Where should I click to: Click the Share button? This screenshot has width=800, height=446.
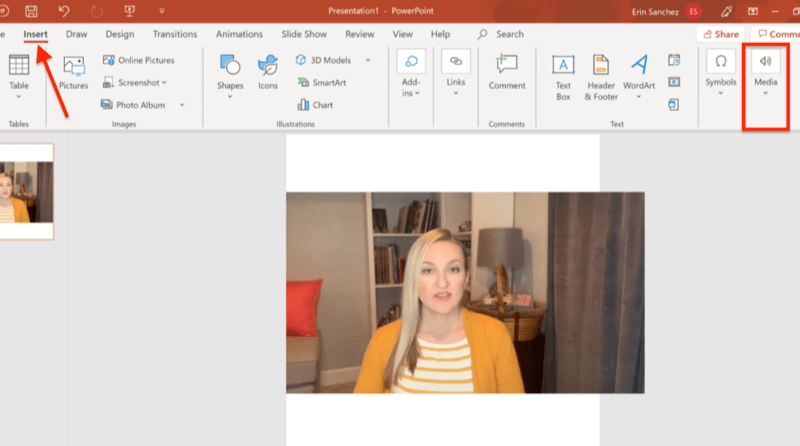point(720,34)
